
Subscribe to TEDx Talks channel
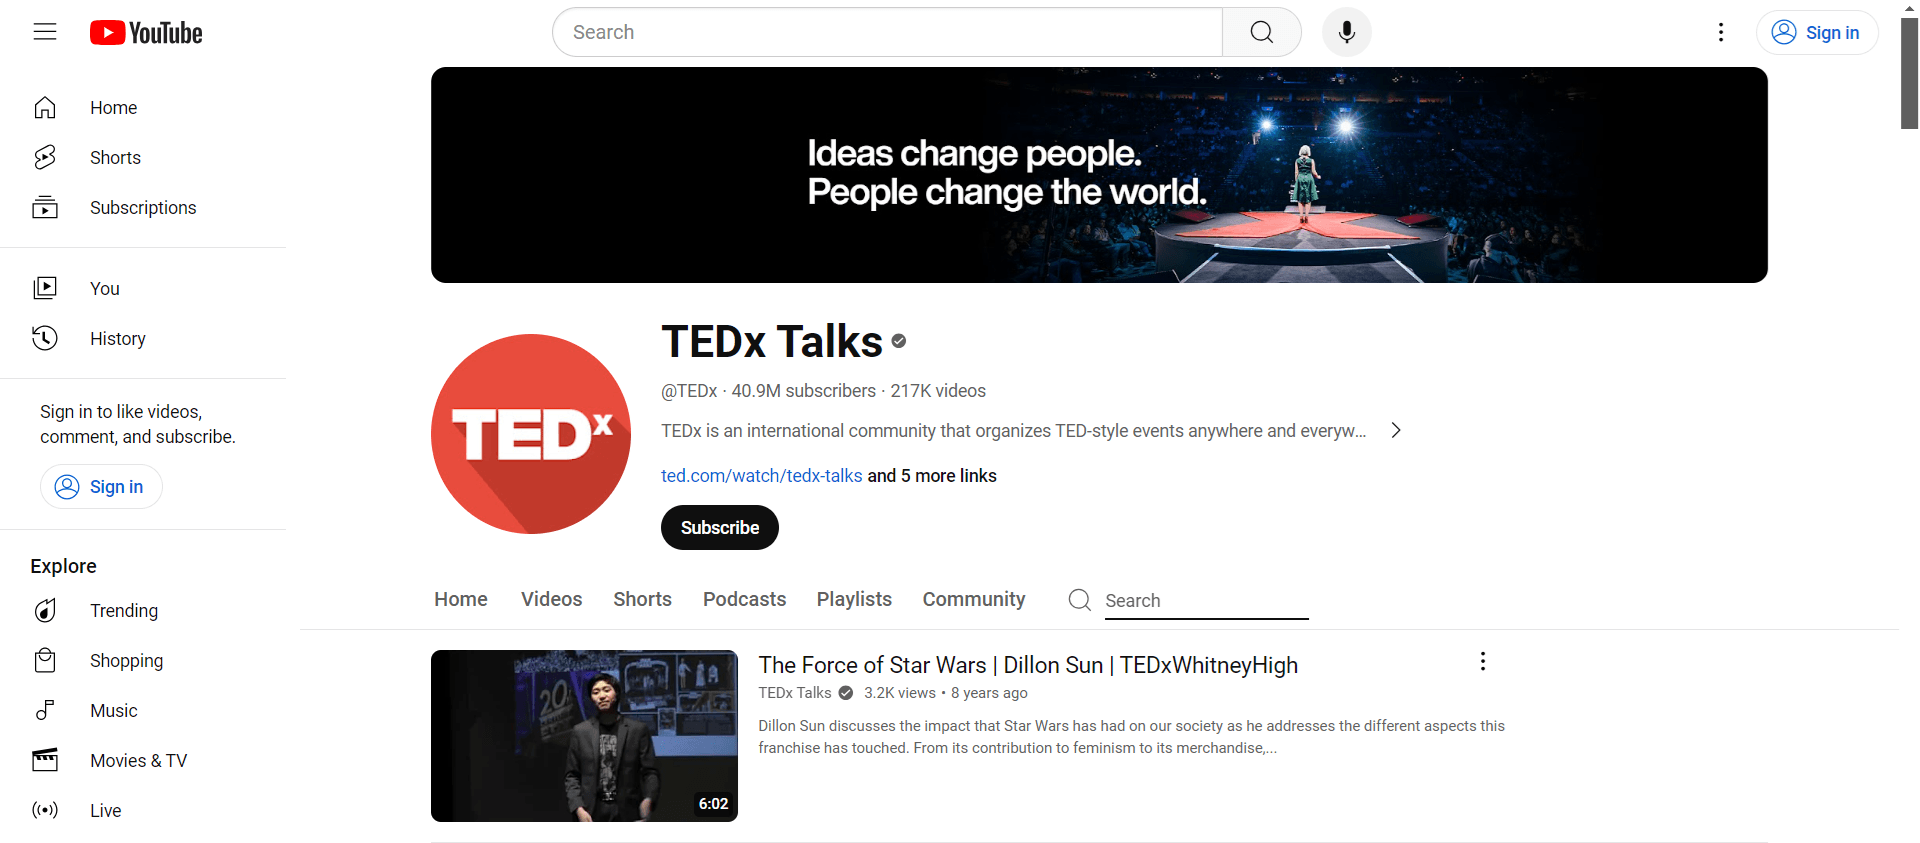pyautogui.click(x=719, y=528)
